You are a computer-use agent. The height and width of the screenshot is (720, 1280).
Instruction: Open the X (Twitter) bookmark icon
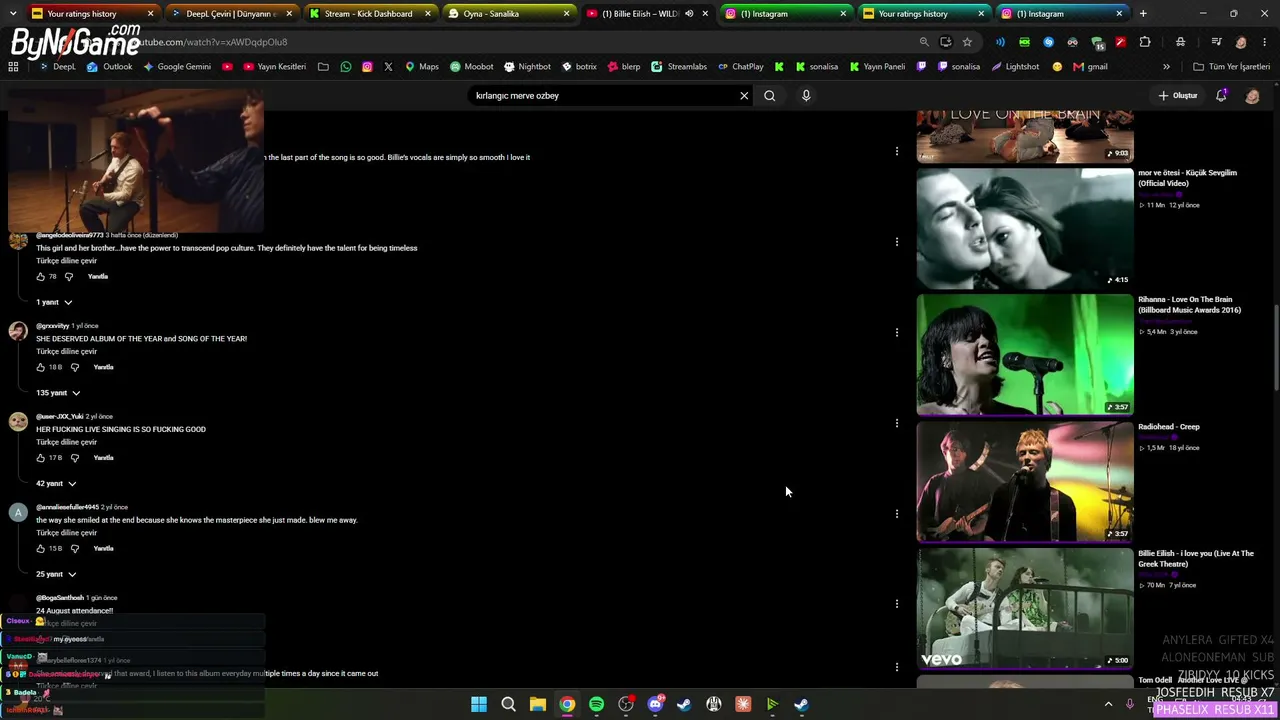[388, 67]
